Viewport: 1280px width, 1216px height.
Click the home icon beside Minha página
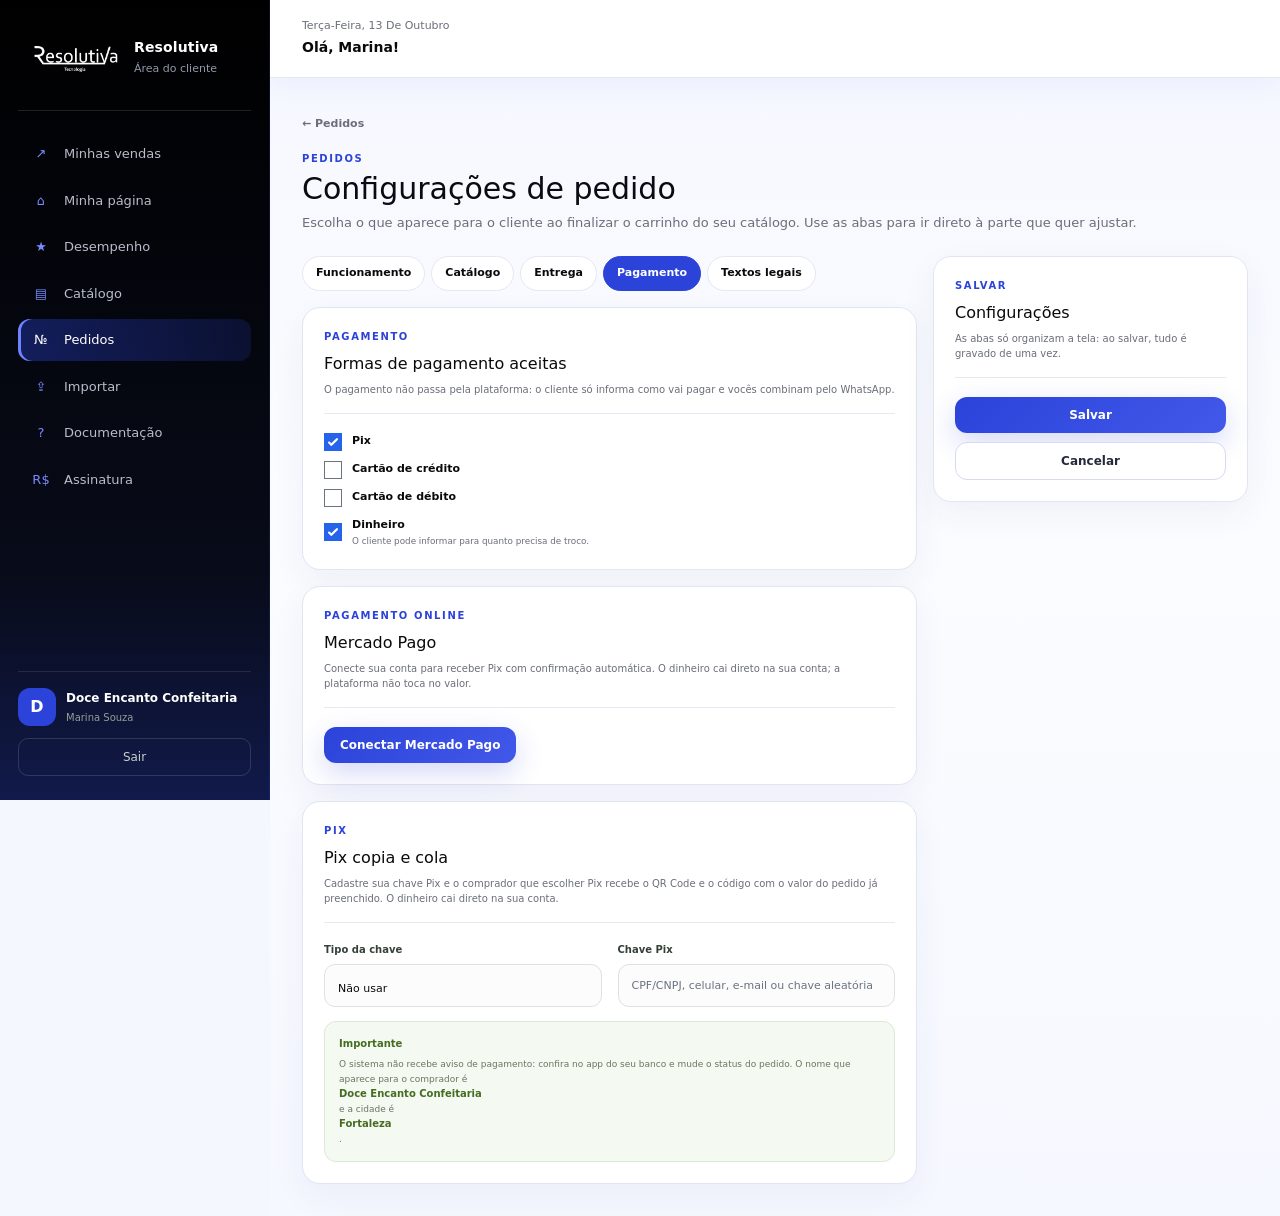(x=41, y=201)
